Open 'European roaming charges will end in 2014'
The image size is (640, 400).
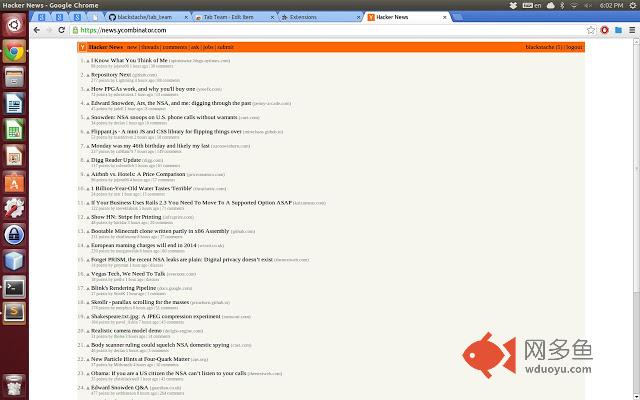point(144,245)
